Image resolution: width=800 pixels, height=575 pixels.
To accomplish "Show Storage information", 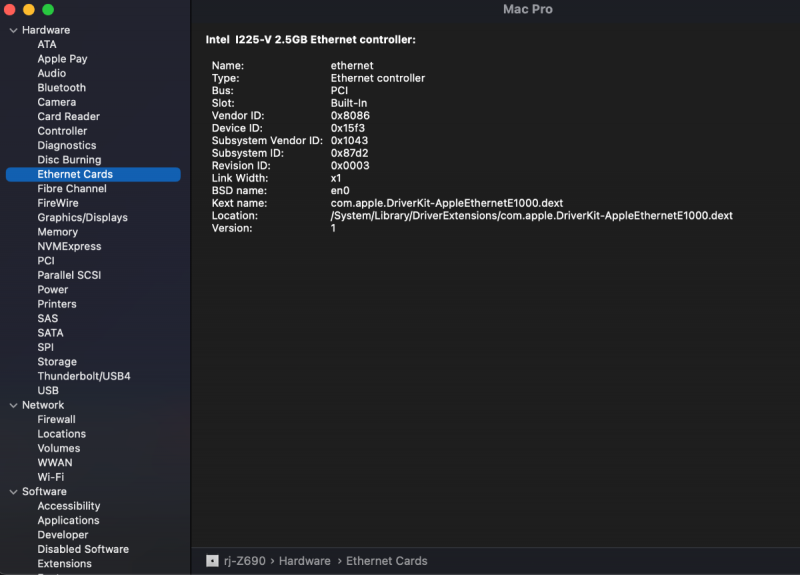I will click(57, 362).
